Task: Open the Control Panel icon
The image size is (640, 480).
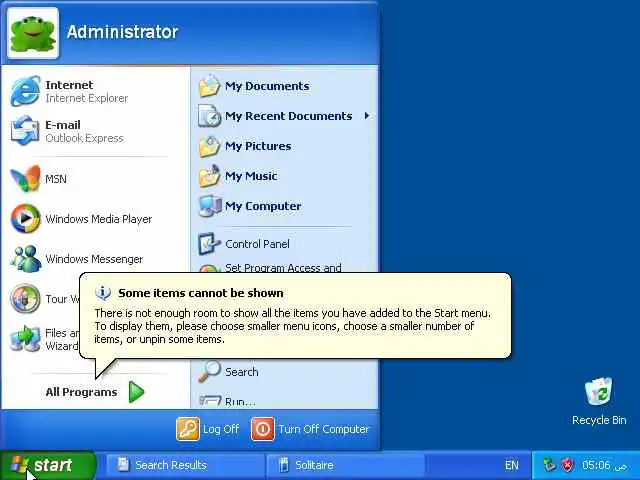Action: click(x=210, y=244)
